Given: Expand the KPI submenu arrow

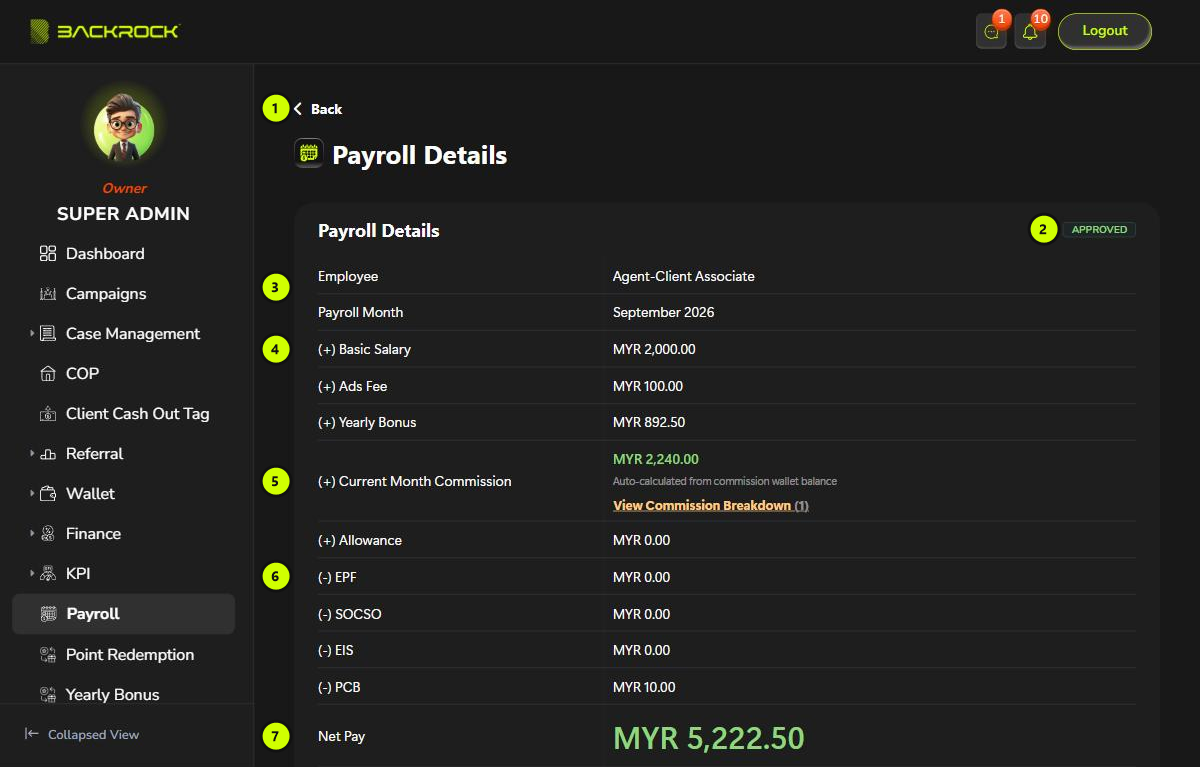Looking at the screenshot, I should [32, 574].
